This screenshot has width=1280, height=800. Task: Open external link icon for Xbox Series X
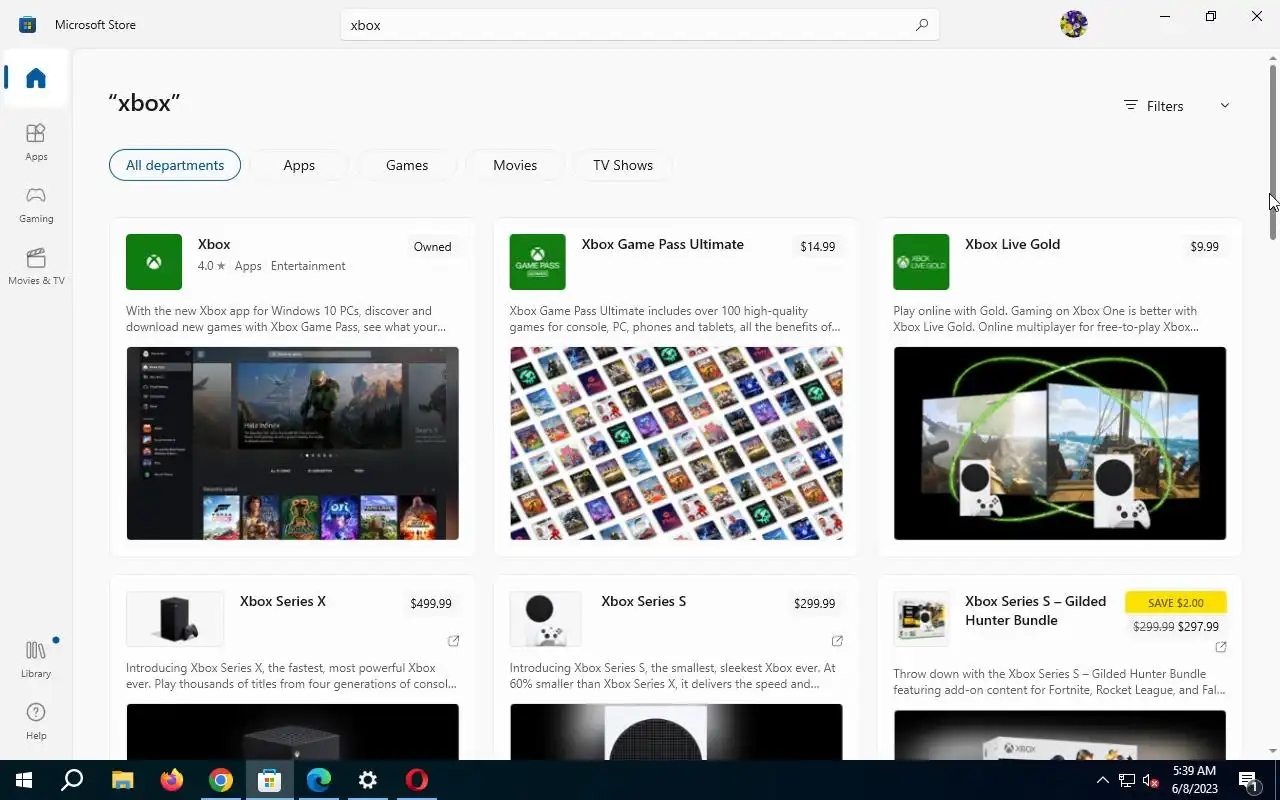(453, 641)
